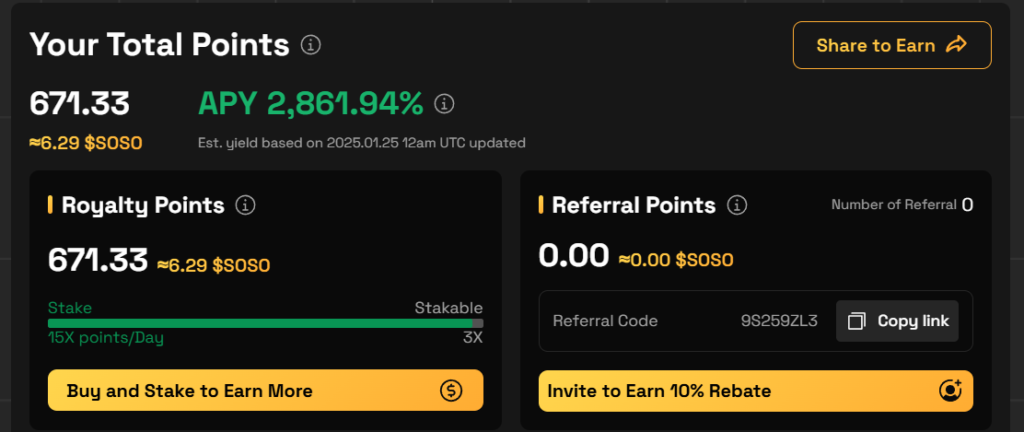Click the Referral Points info icon
Screen dimensions: 1024x432
(737, 206)
